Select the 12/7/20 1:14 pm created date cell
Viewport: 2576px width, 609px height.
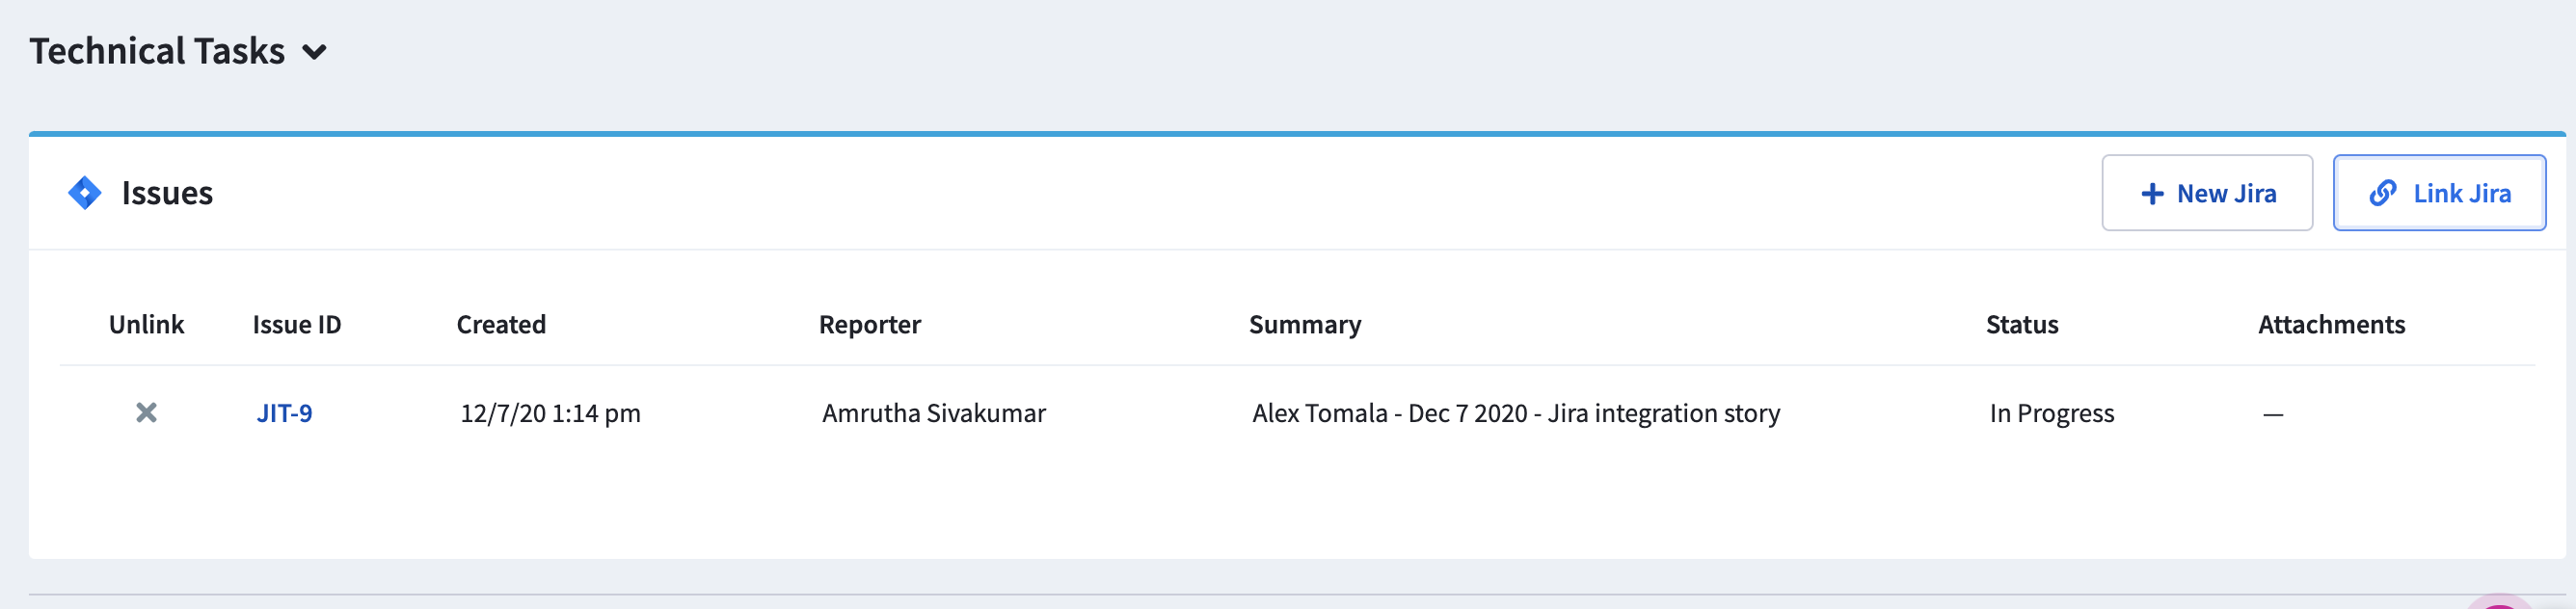click(550, 413)
